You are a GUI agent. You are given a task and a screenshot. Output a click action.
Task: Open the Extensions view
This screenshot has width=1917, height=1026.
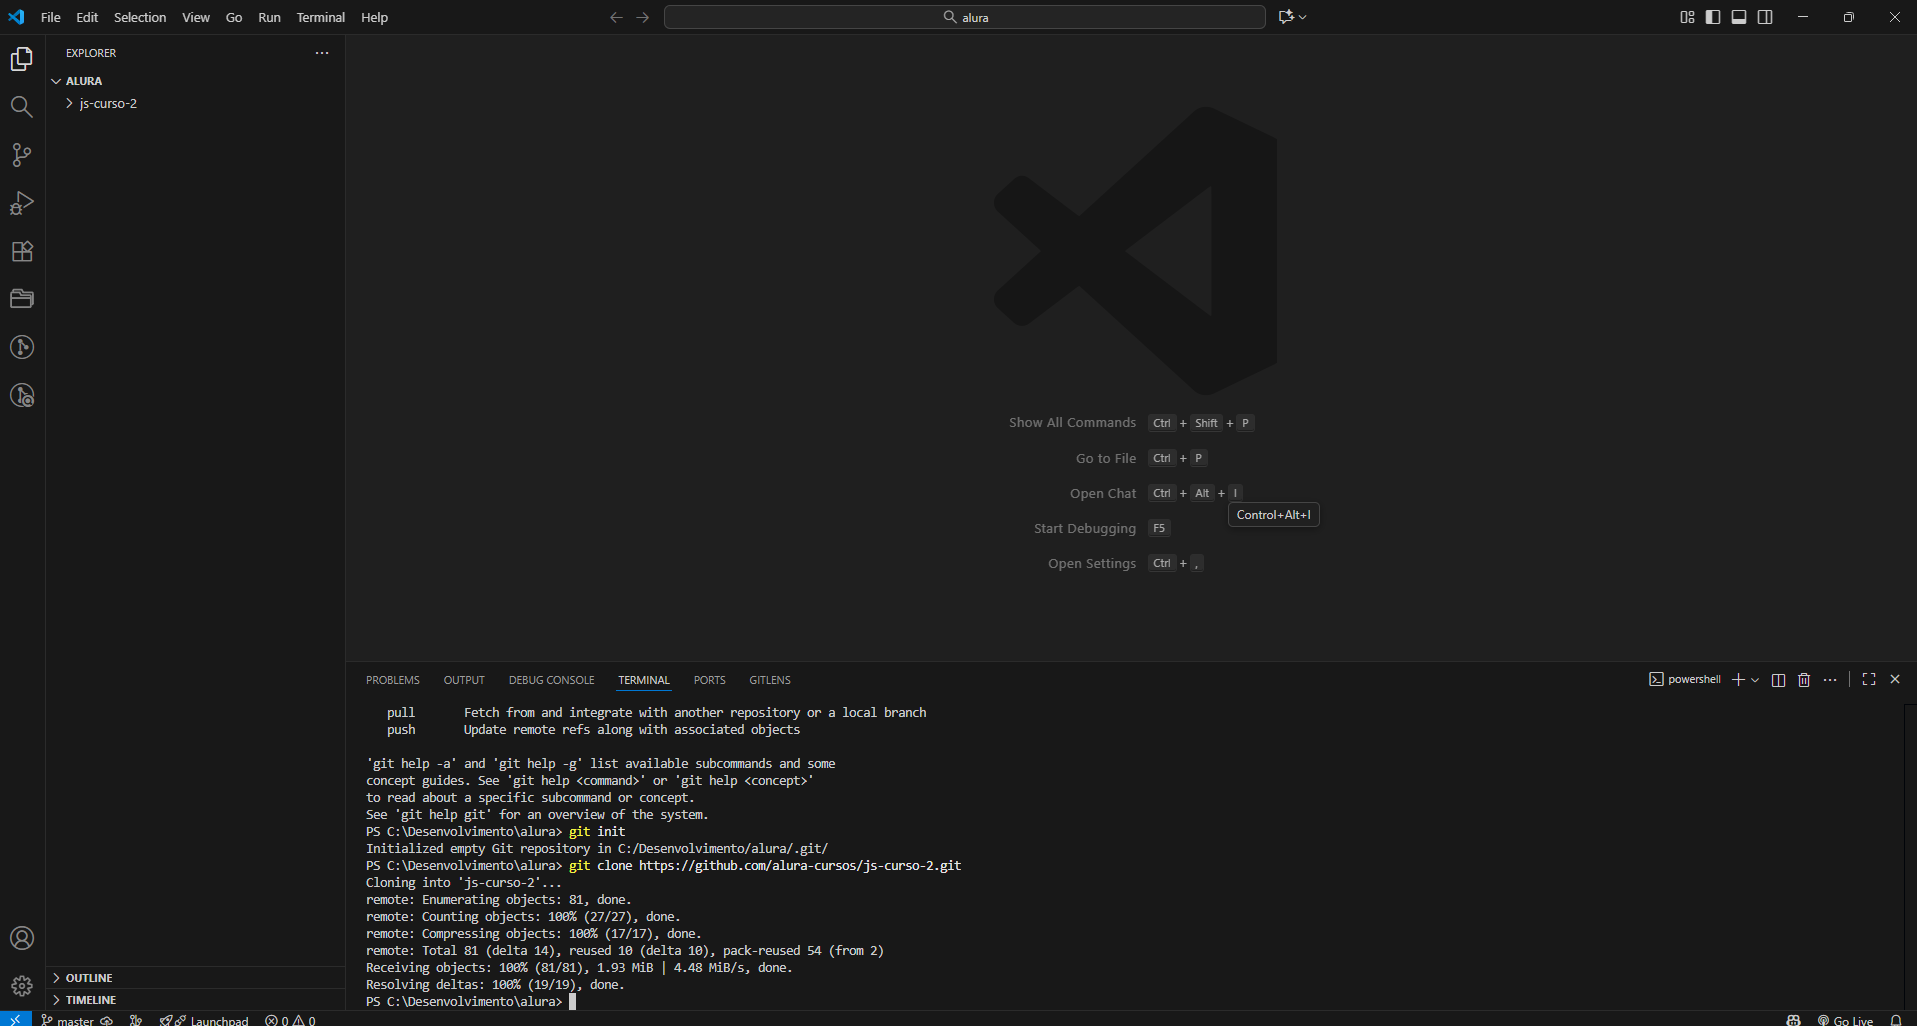(x=22, y=251)
